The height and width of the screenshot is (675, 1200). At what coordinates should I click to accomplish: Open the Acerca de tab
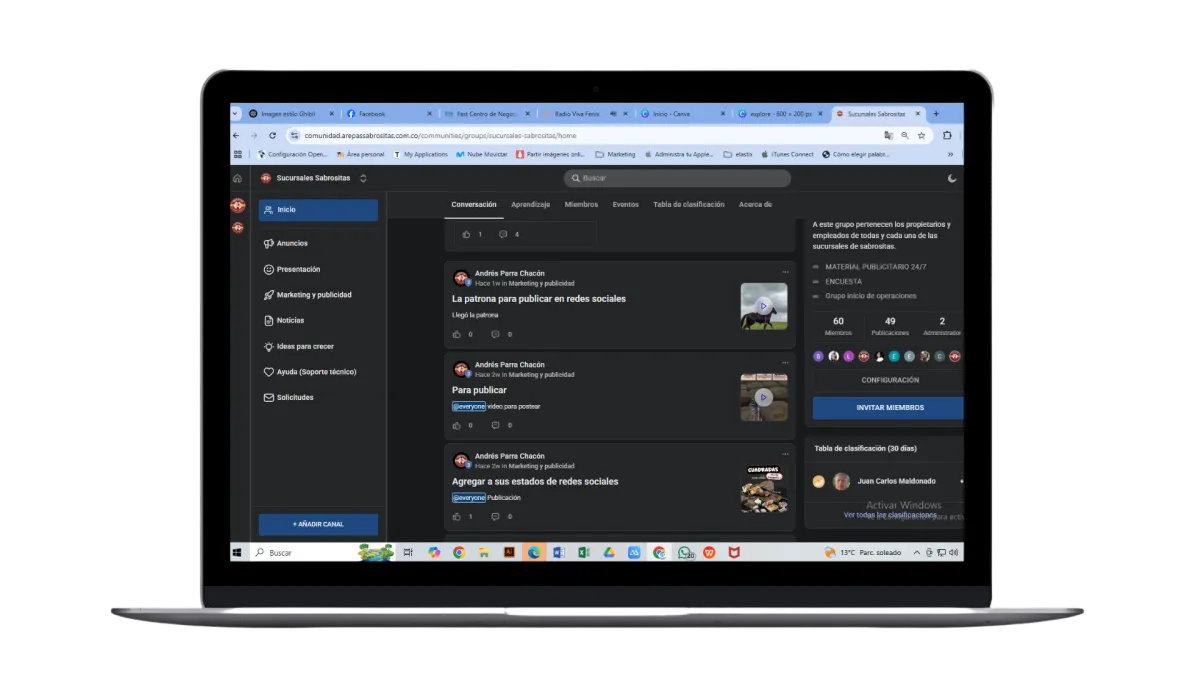point(755,205)
